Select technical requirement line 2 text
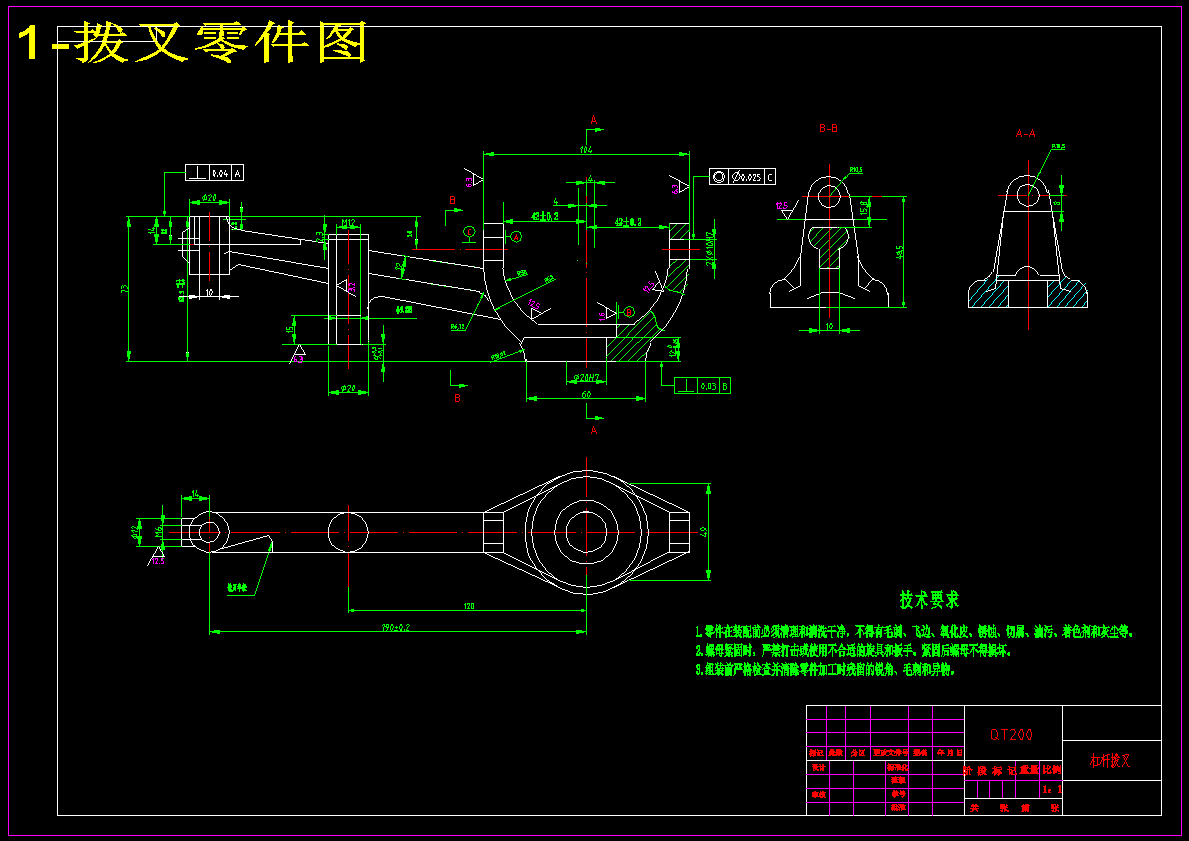Image resolution: width=1189 pixels, height=841 pixels. point(853,651)
